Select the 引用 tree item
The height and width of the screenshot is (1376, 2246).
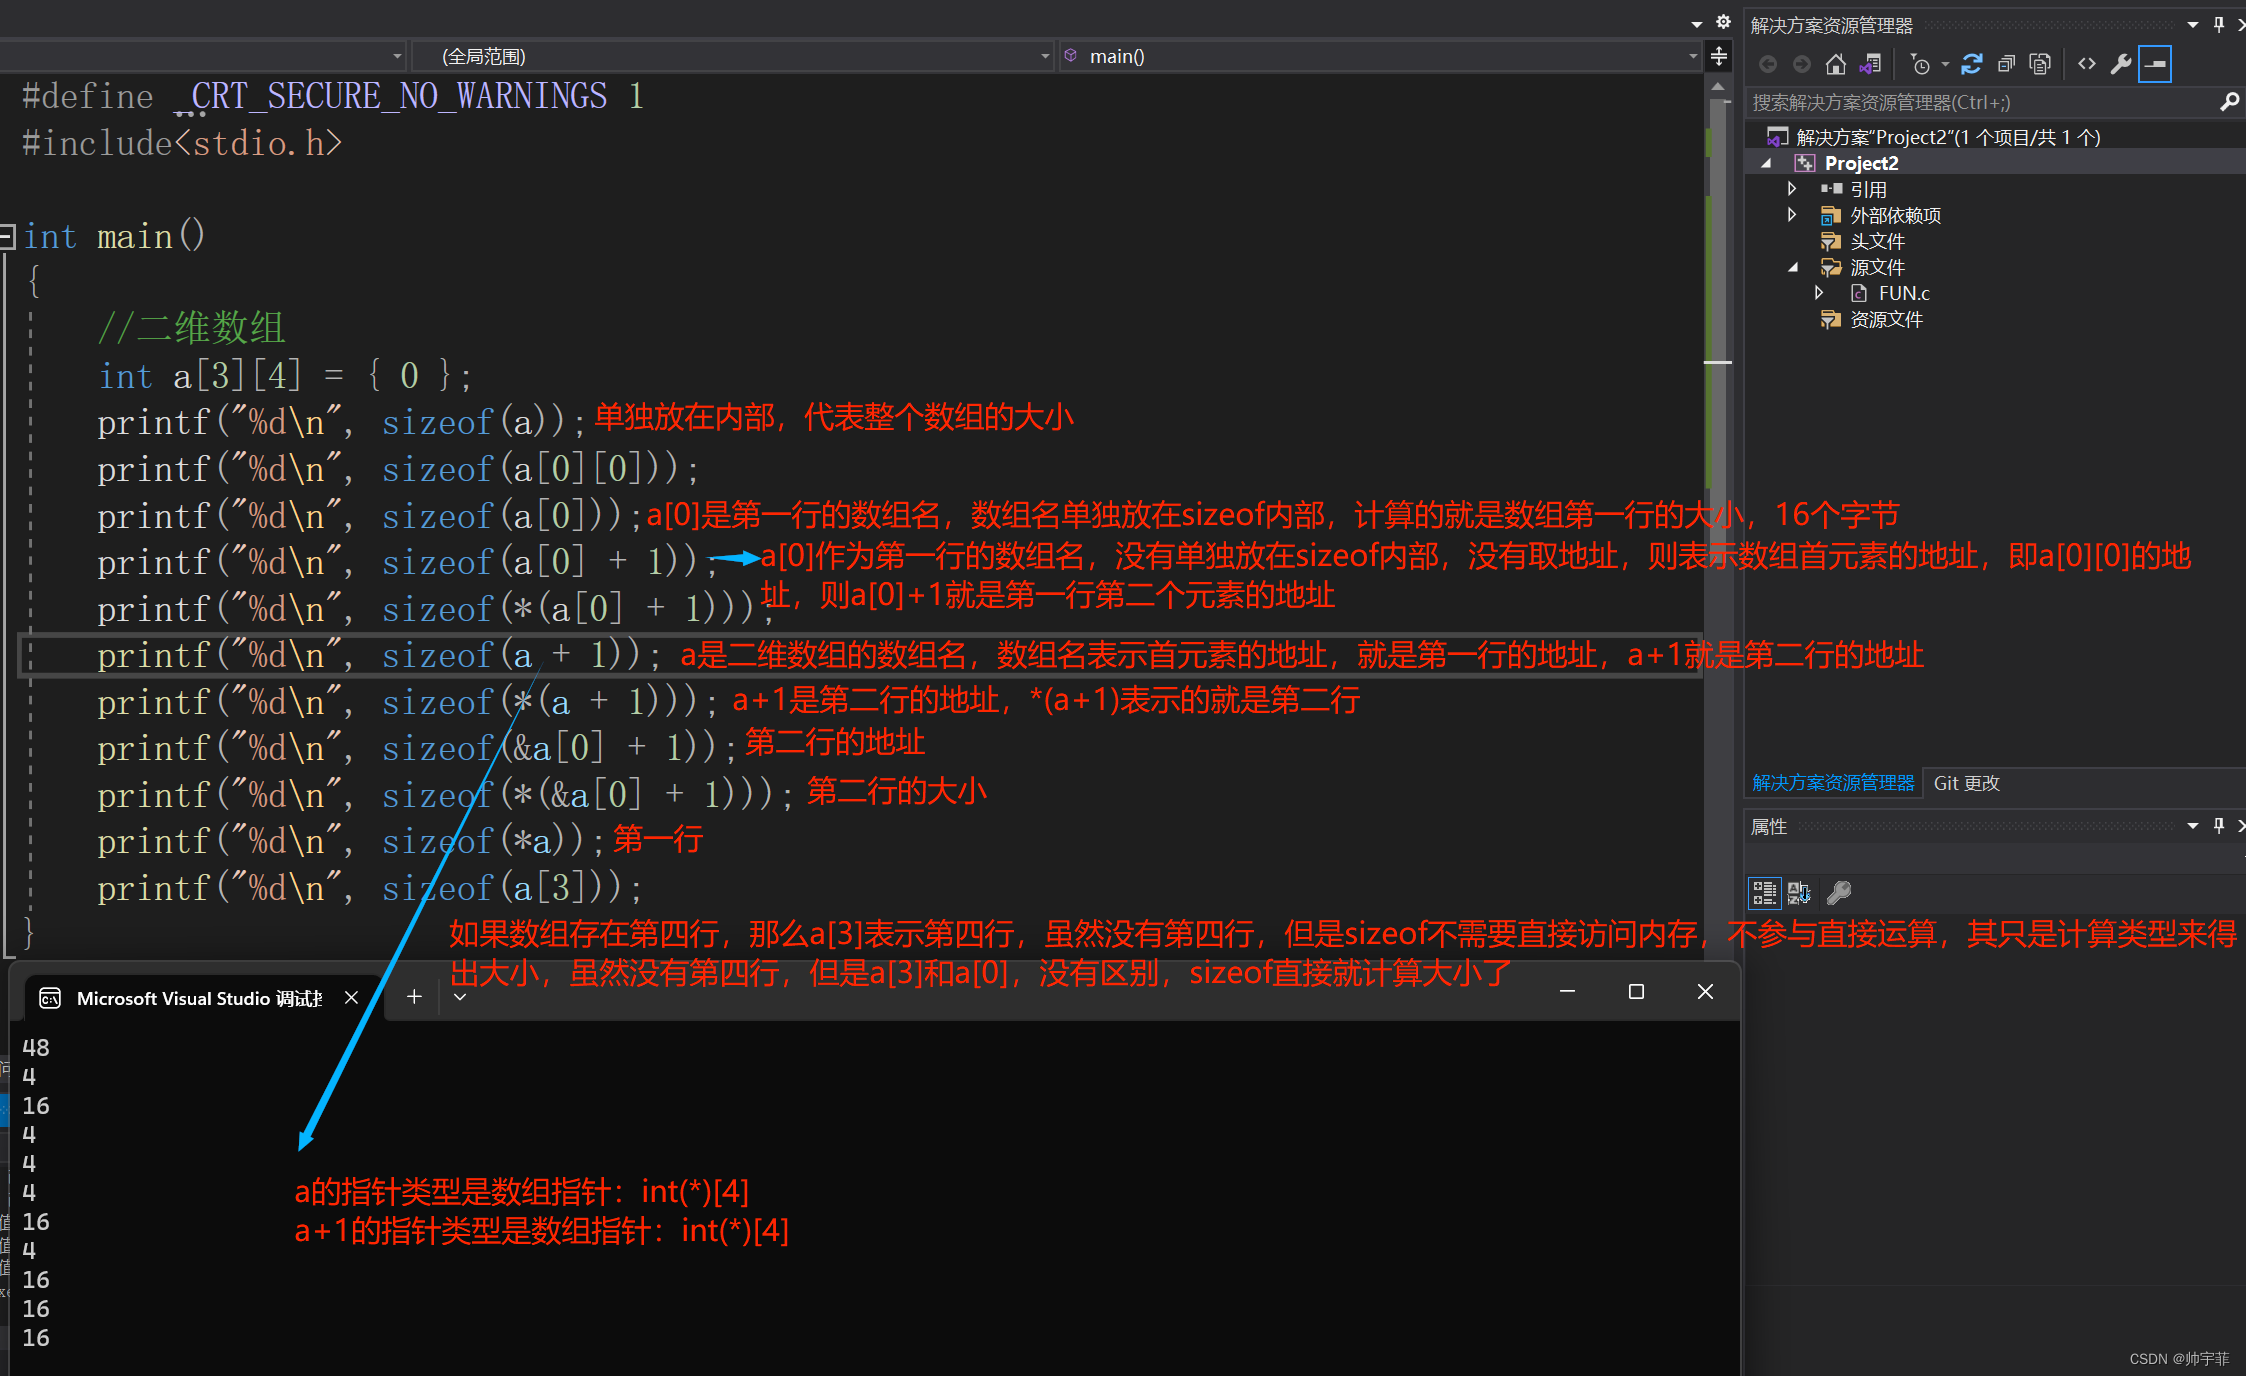(x=1868, y=189)
